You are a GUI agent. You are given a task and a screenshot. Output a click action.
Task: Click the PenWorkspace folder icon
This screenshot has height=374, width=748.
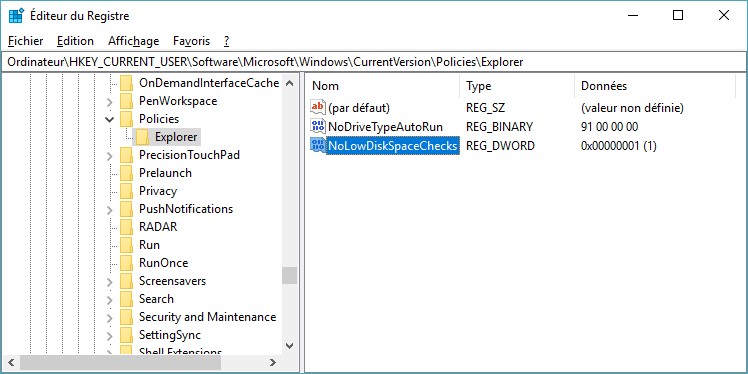(126, 101)
